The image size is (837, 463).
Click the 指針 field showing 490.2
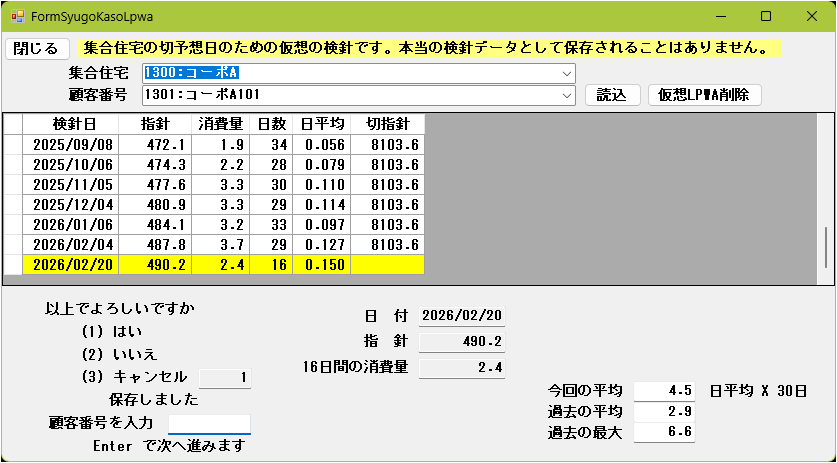461,342
